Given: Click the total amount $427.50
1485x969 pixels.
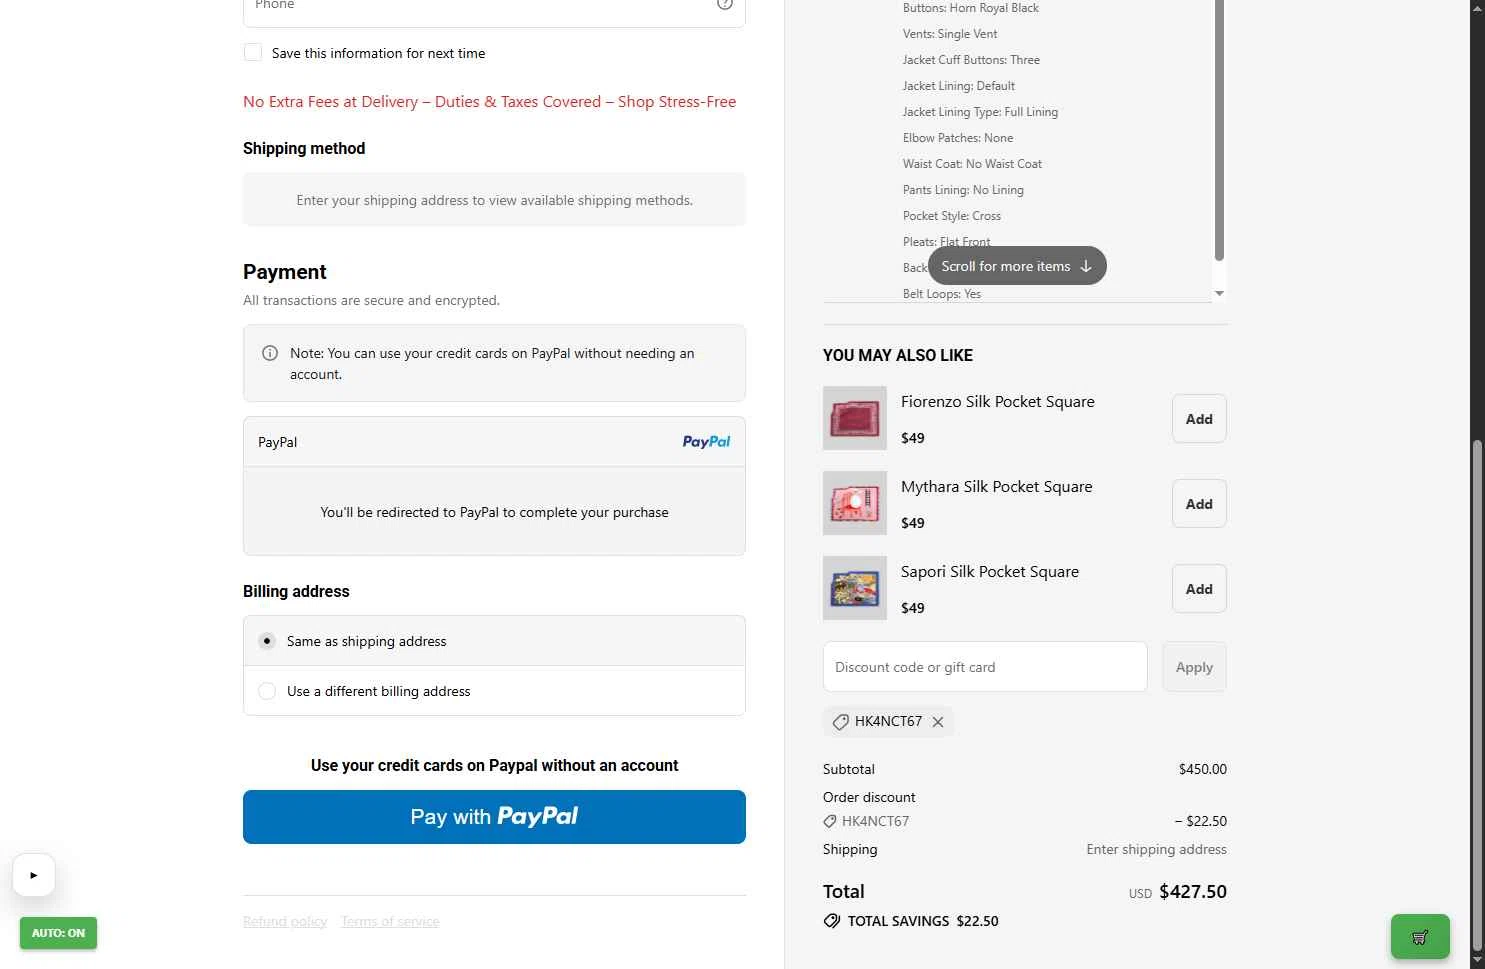Looking at the screenshot, I should coord(1193,892).
